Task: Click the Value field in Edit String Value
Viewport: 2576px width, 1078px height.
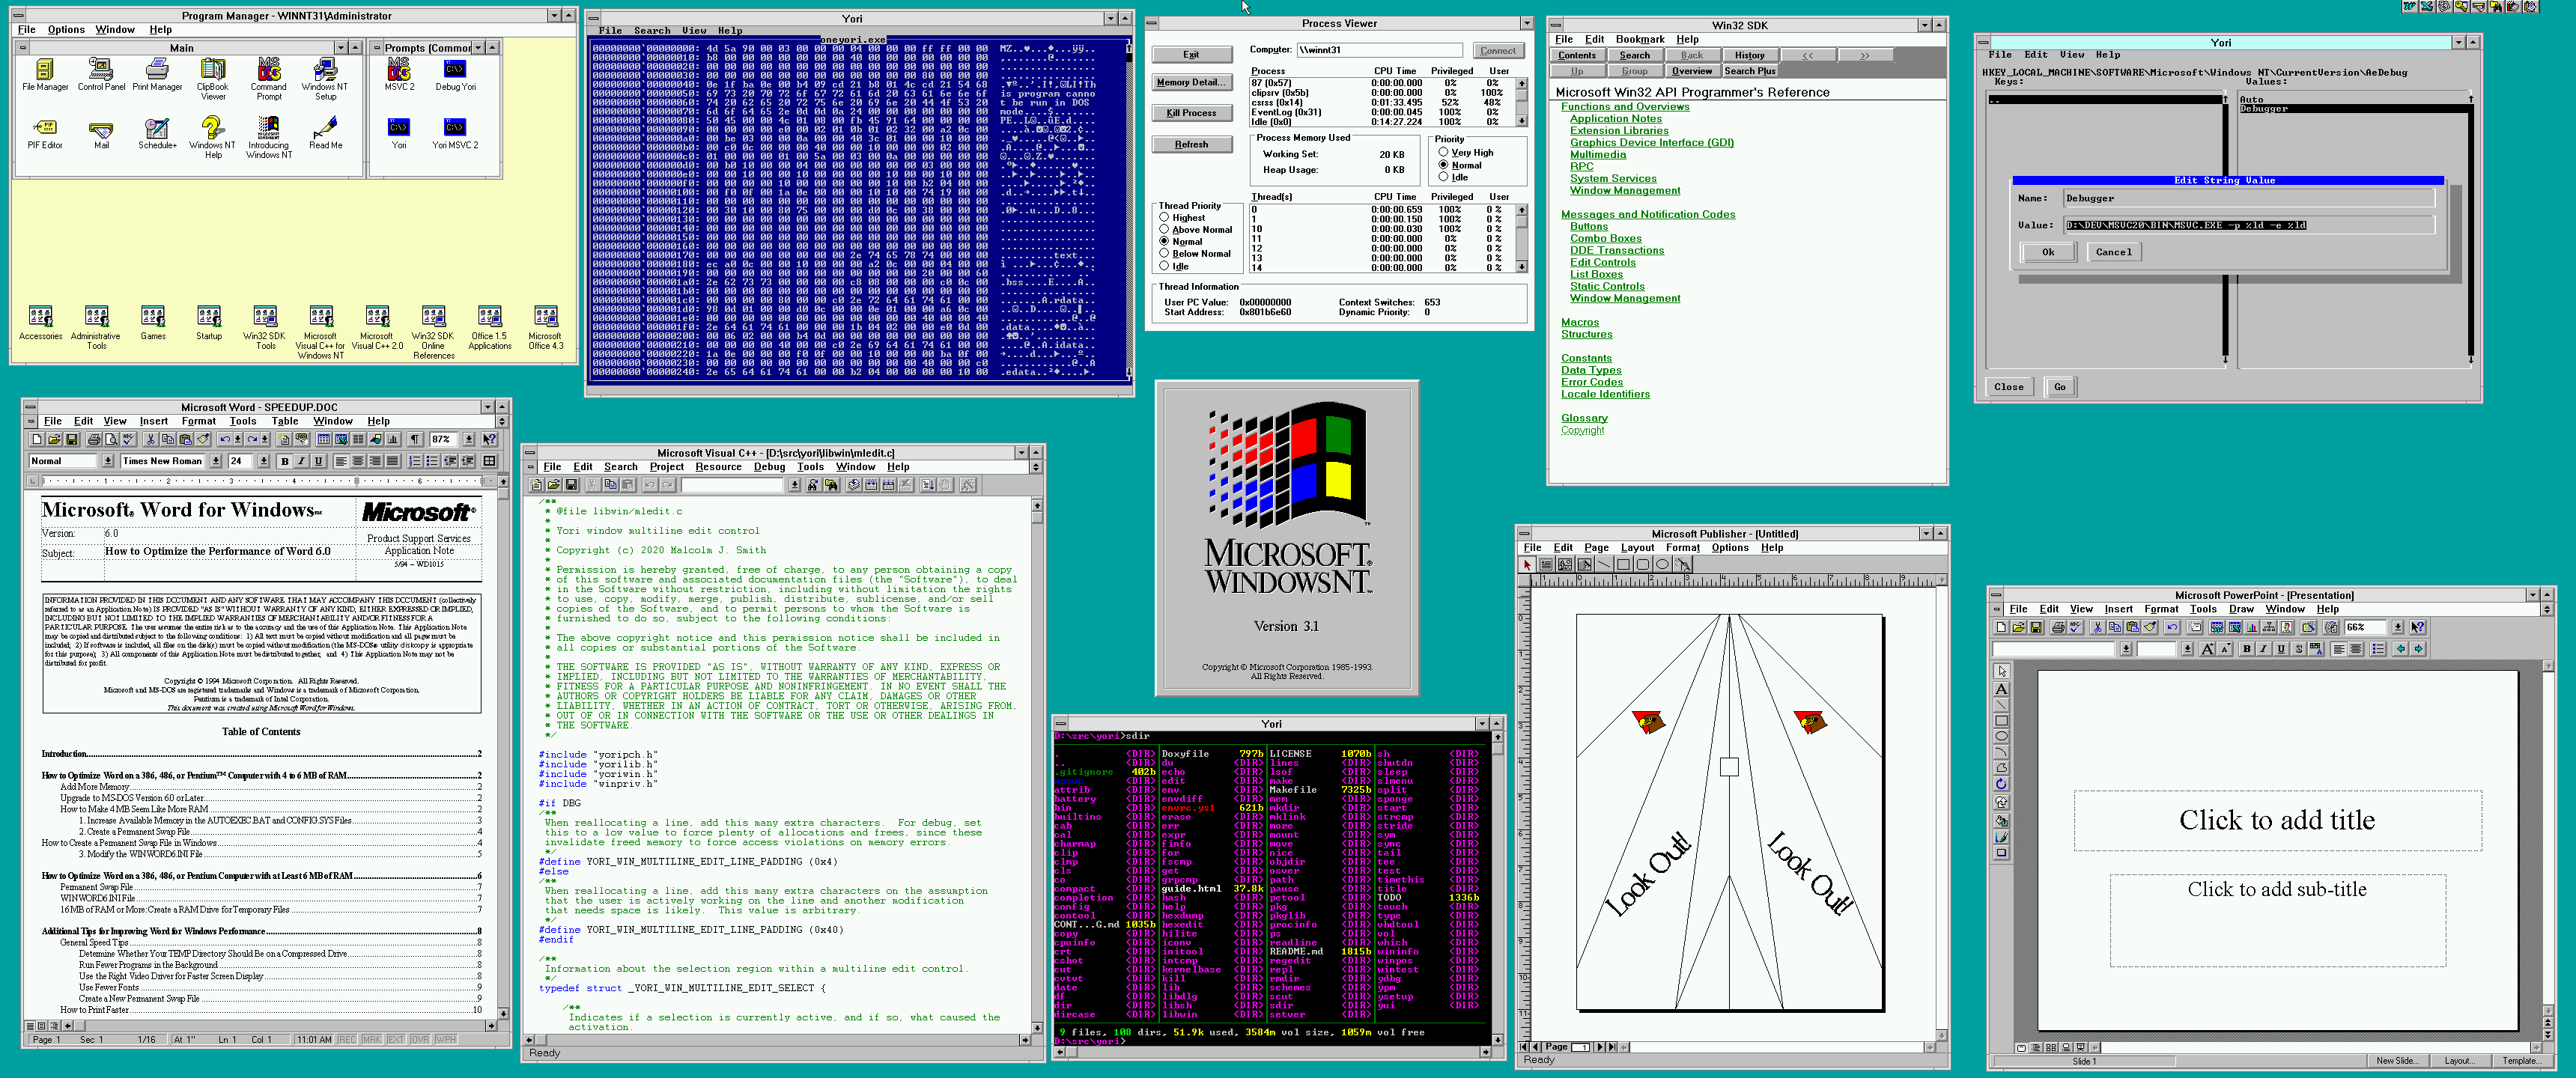Action: pos(2248,225)
